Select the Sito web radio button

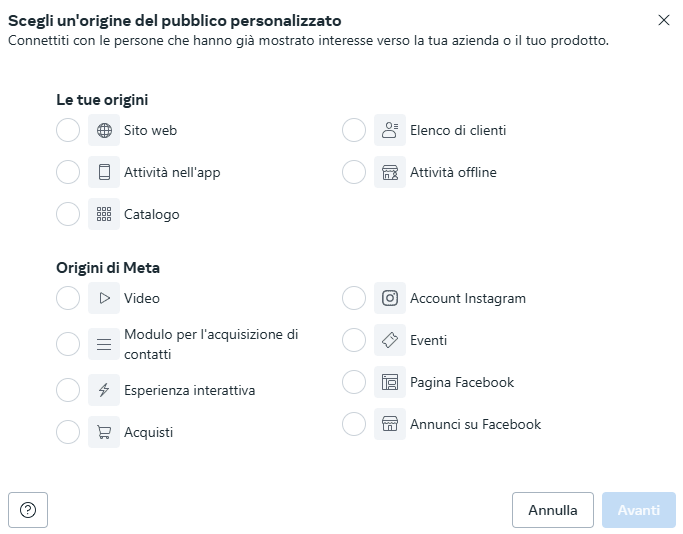pyautogui.click(x=68, y=131)
